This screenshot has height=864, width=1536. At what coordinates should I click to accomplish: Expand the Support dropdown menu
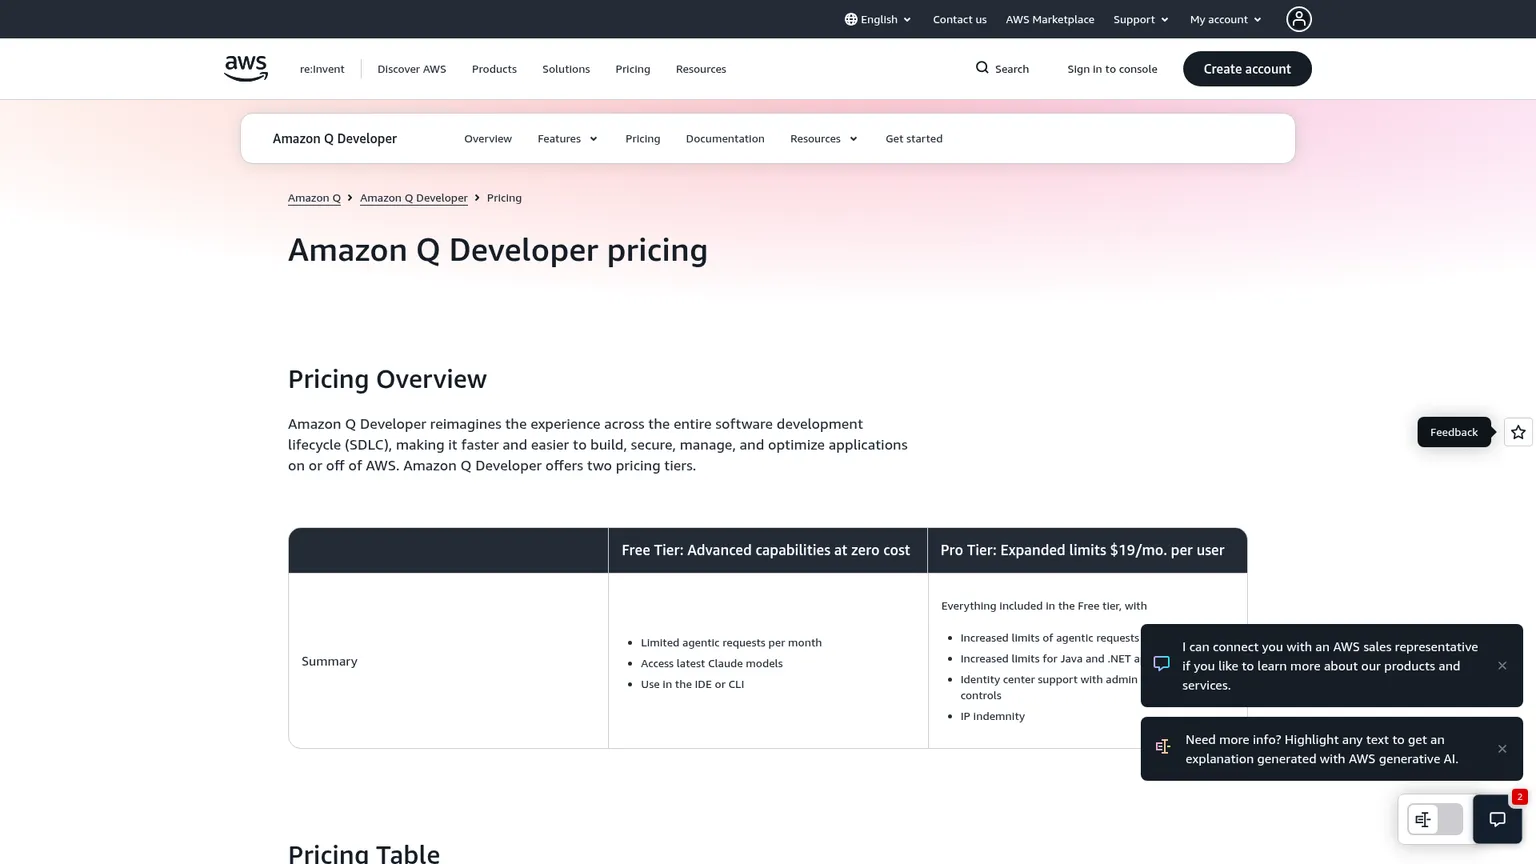tap(1141, 19)
